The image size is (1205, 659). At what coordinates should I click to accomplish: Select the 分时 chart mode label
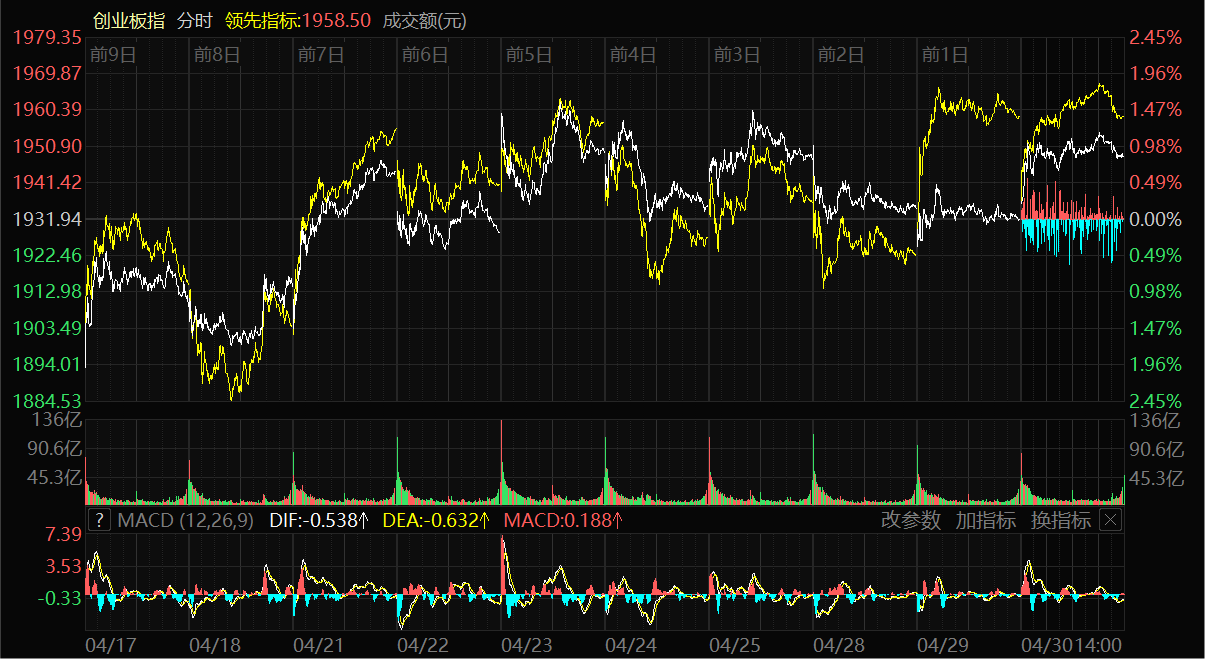pyautogui.click(x=194, y=20)
